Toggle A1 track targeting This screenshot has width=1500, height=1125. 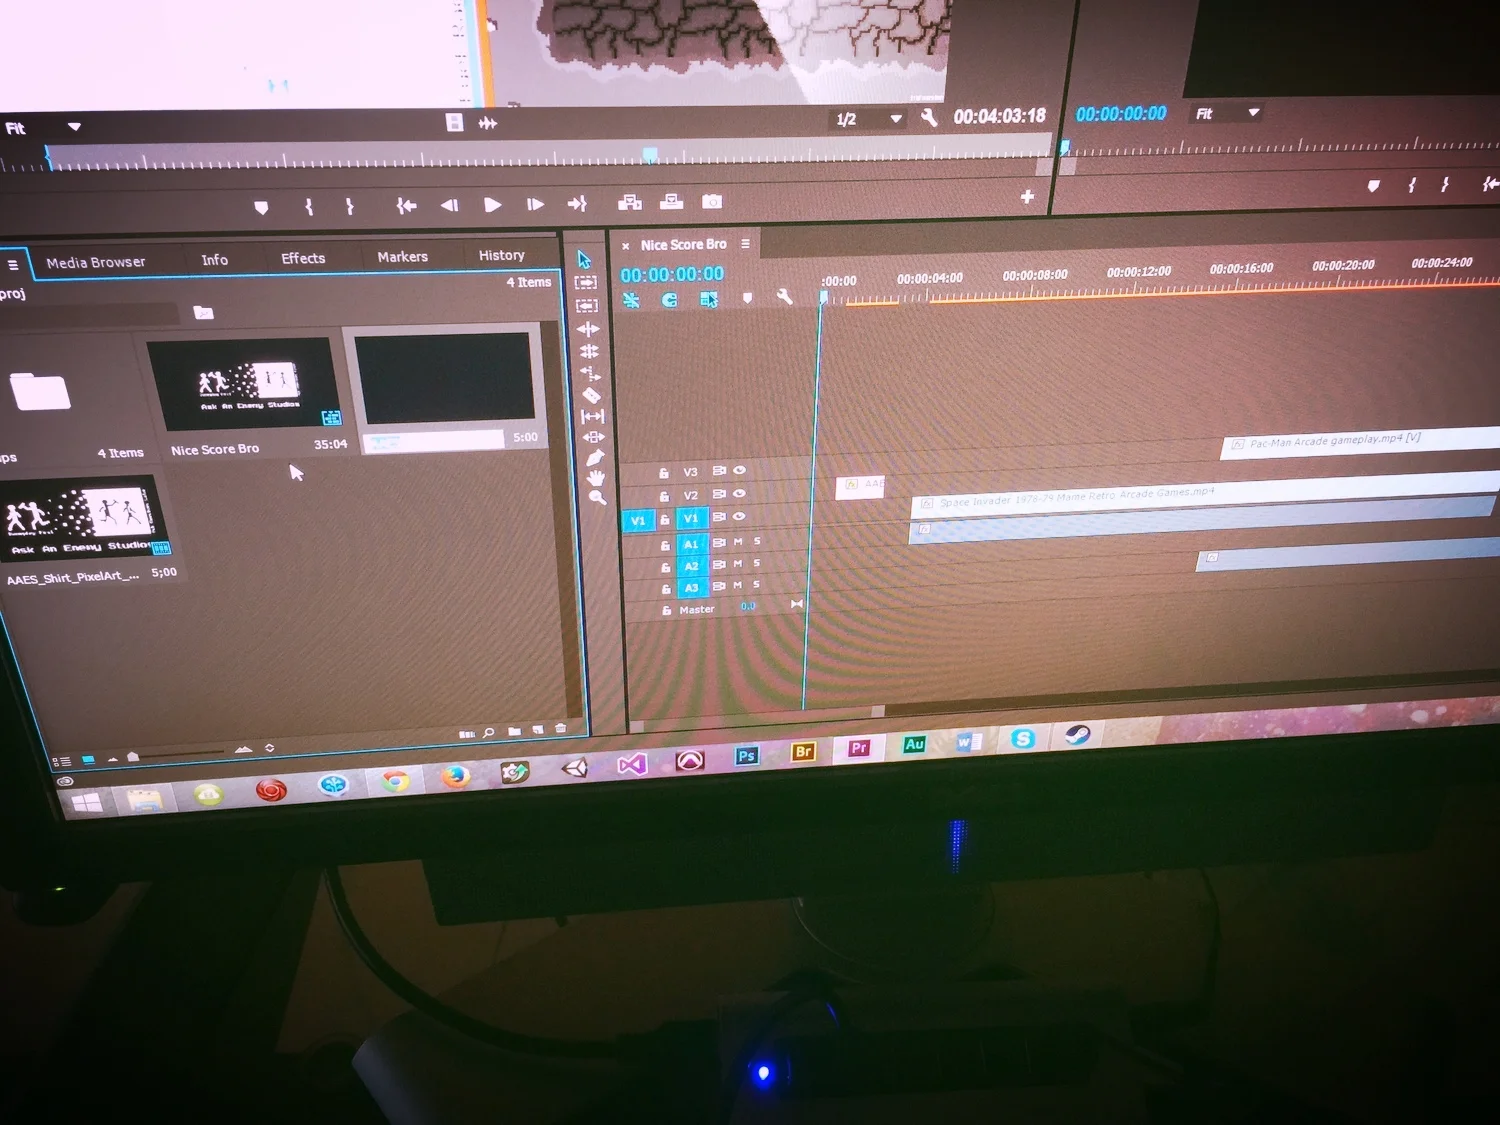pyautogui.click(x=691, y=544)
